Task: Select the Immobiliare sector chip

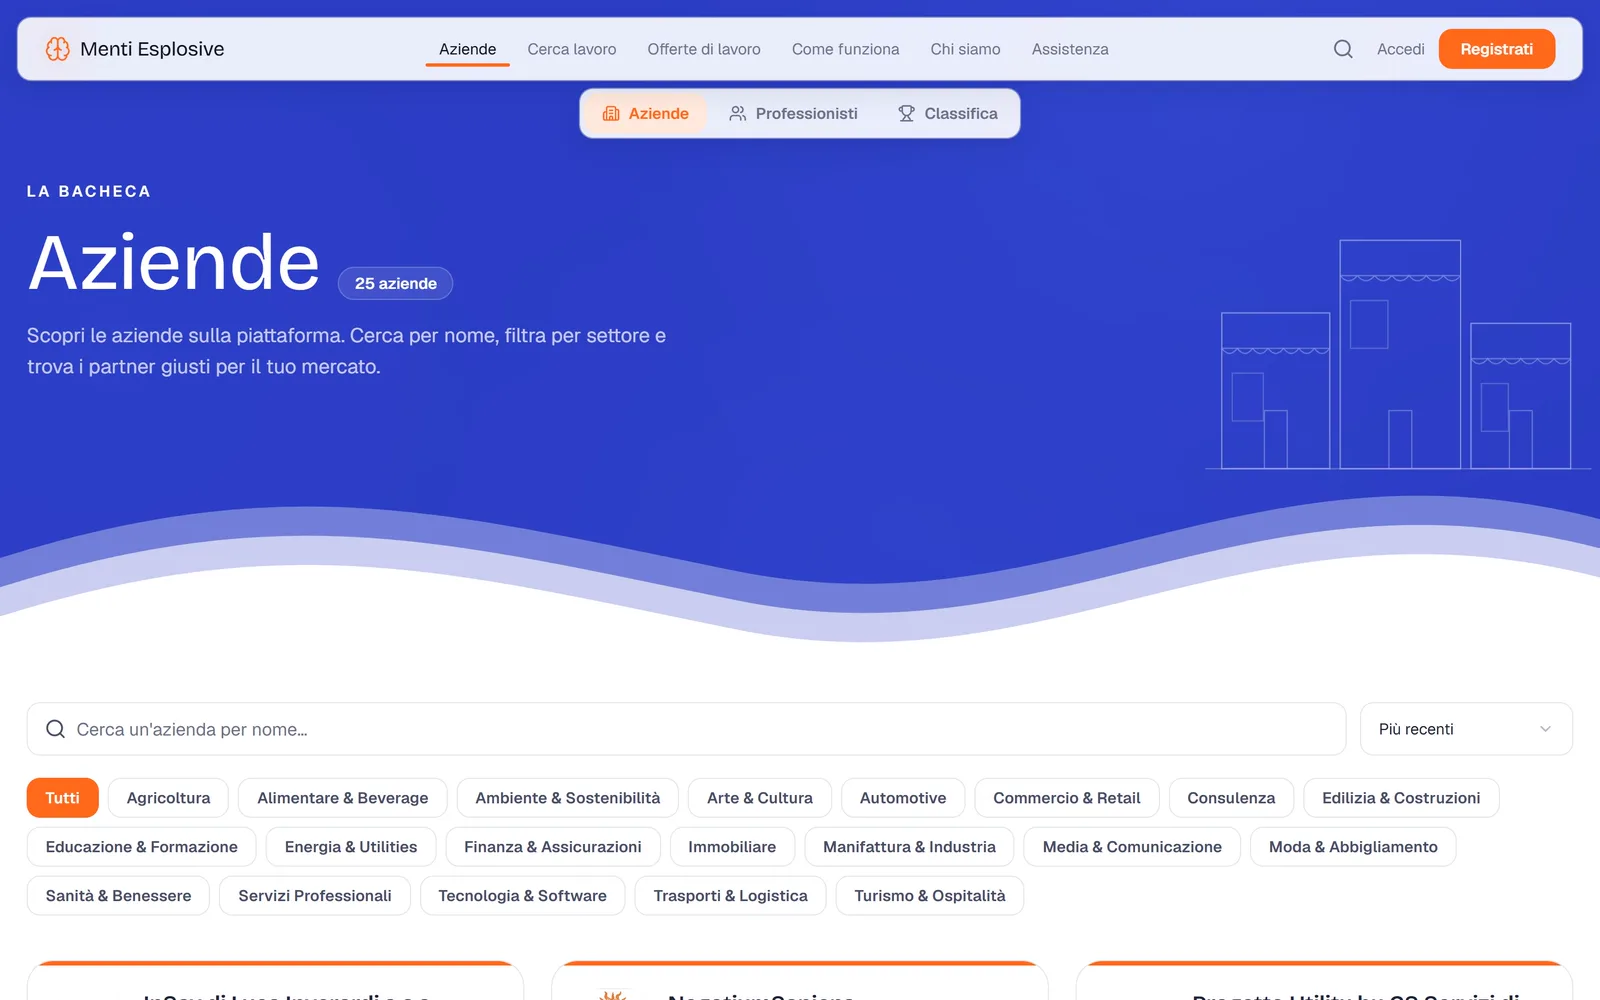Action: pos(732,847)
